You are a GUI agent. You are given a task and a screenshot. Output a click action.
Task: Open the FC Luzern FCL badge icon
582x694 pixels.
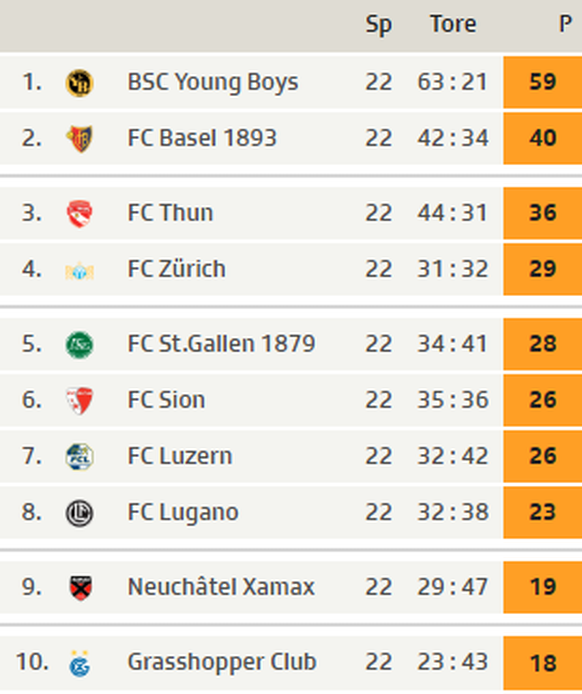click(80, 457)
